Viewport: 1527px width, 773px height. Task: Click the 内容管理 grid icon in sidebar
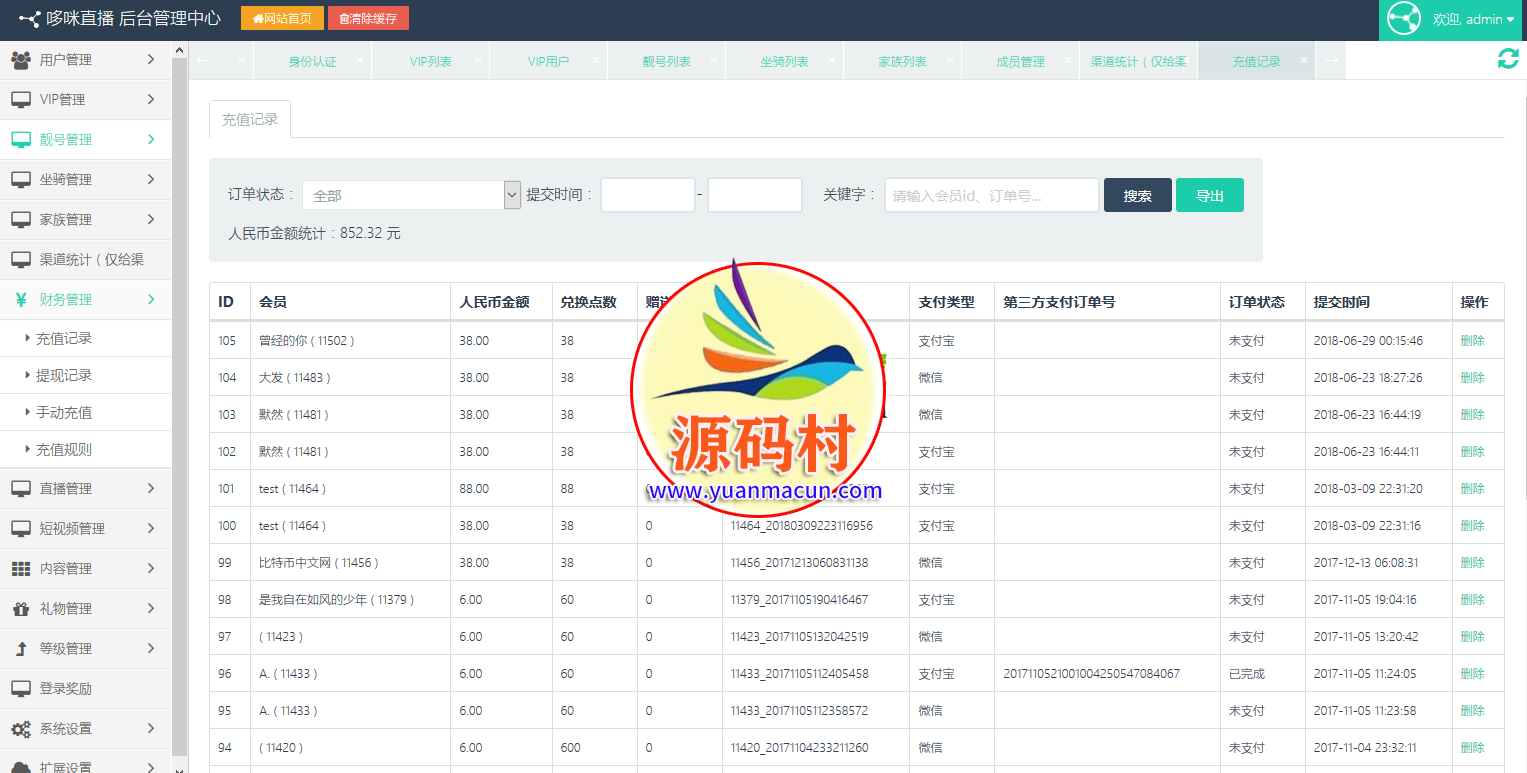click(x=20, y=568)
